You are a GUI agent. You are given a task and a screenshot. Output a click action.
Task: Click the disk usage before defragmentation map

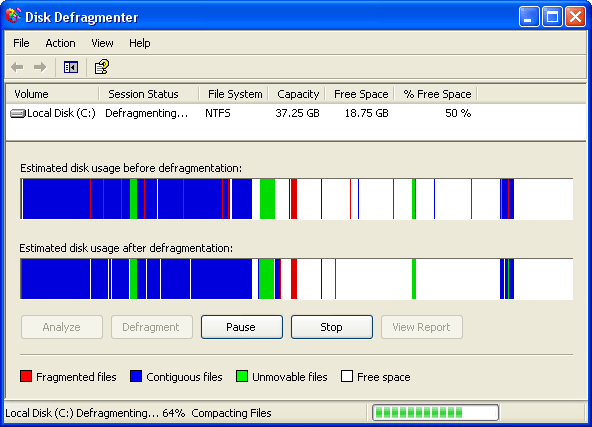[296, 199]
